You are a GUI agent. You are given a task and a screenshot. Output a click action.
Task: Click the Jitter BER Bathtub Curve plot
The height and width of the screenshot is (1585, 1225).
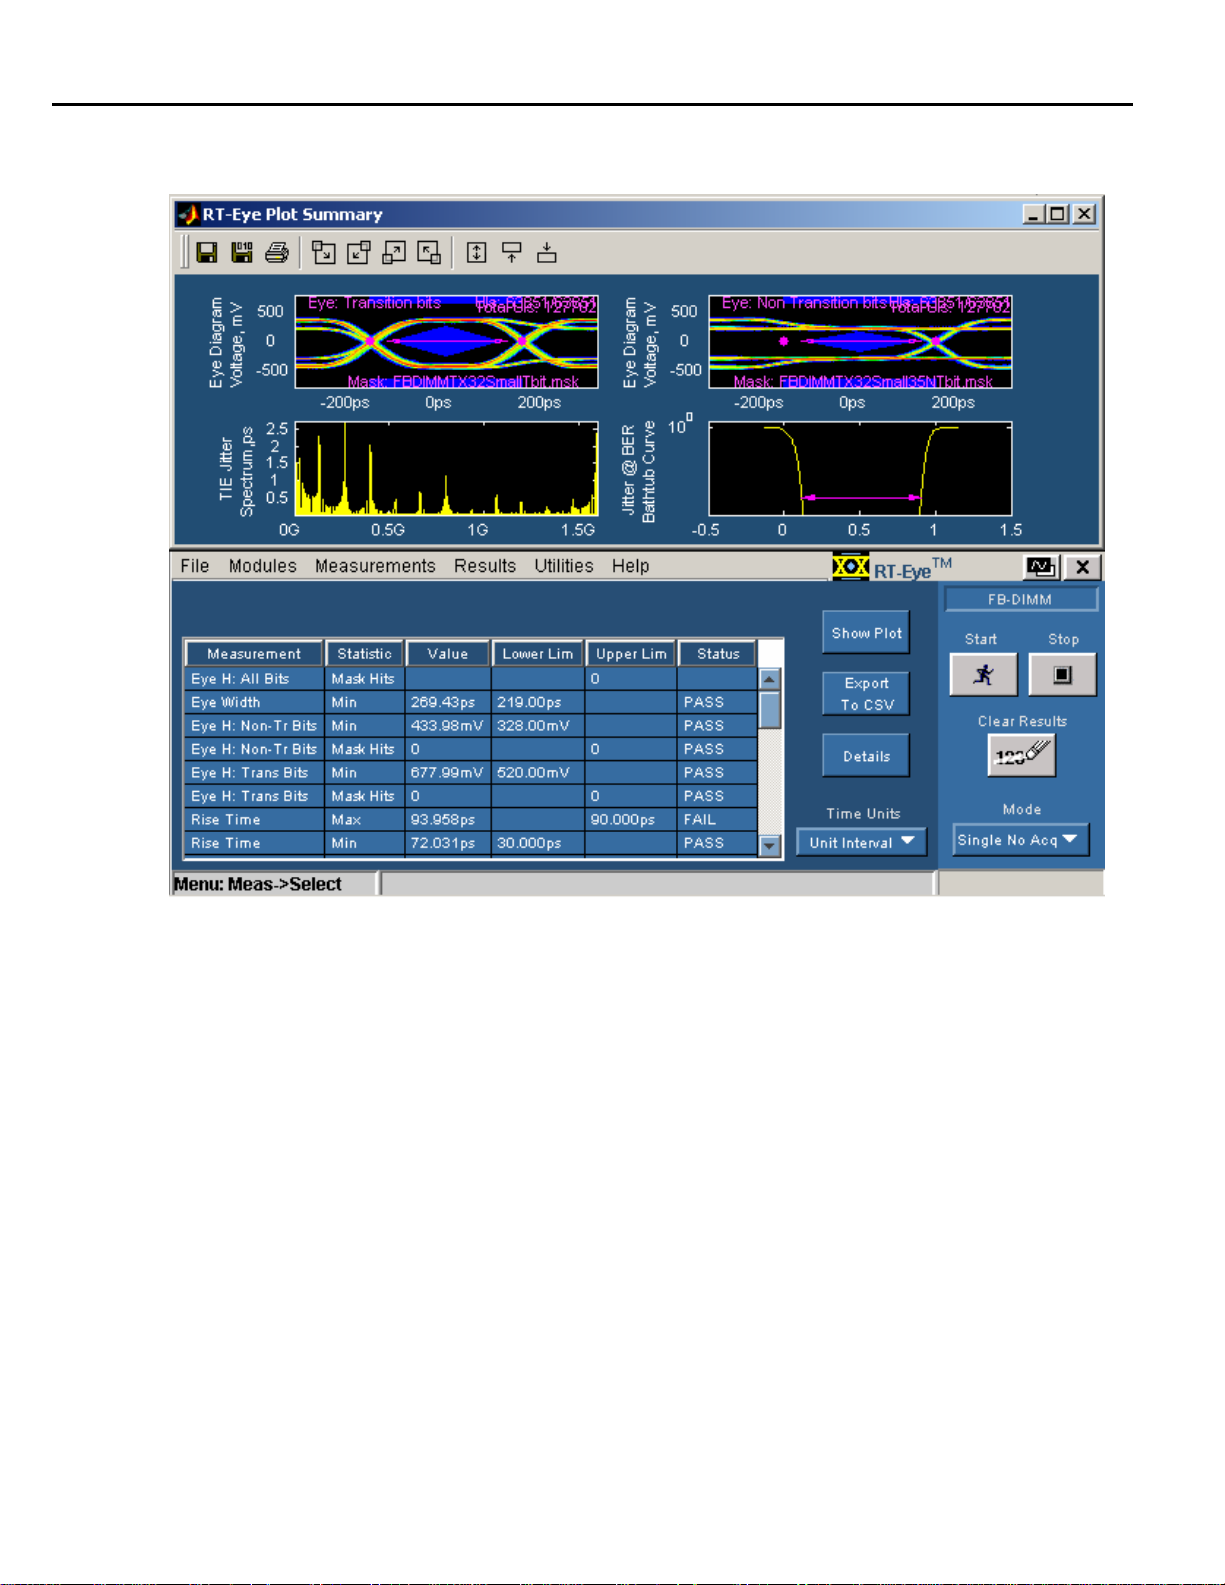[x=860, y=468]
